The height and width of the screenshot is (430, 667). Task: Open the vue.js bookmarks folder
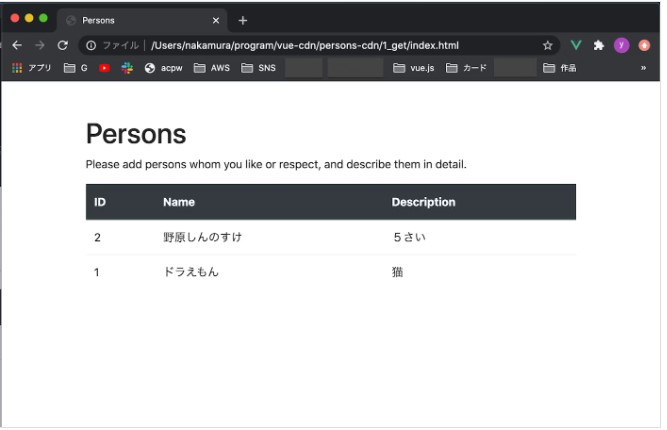click(413, 68)
